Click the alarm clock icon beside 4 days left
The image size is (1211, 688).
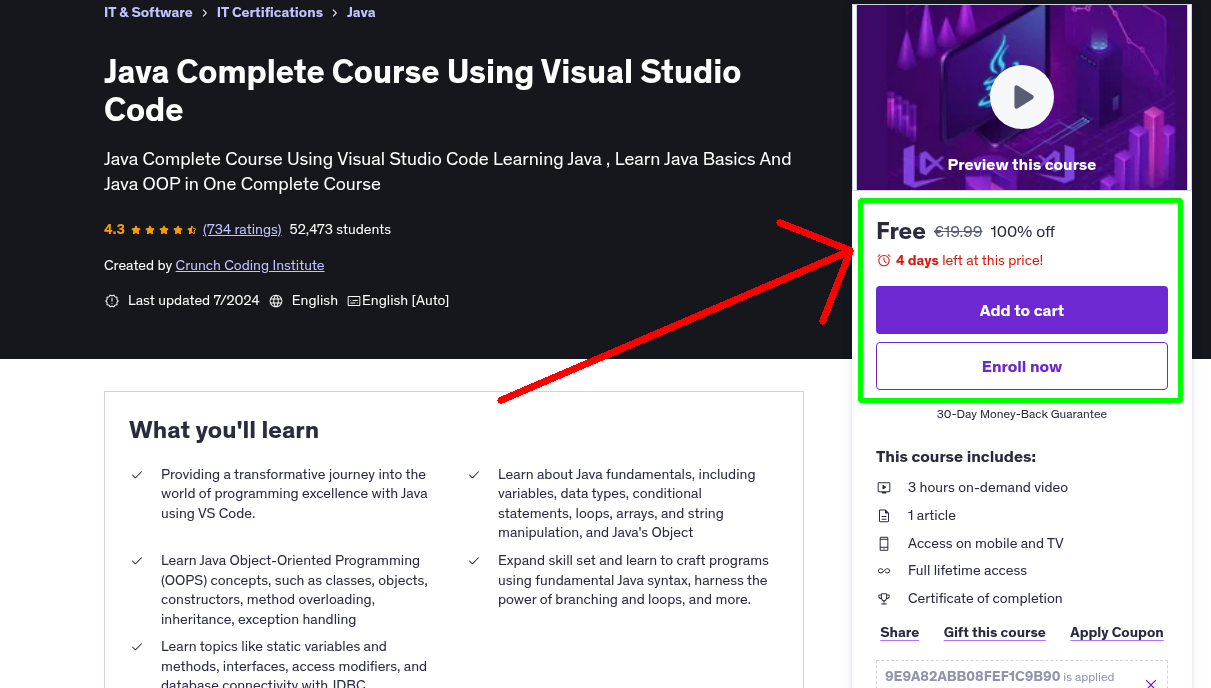click(x=883, y=260)
